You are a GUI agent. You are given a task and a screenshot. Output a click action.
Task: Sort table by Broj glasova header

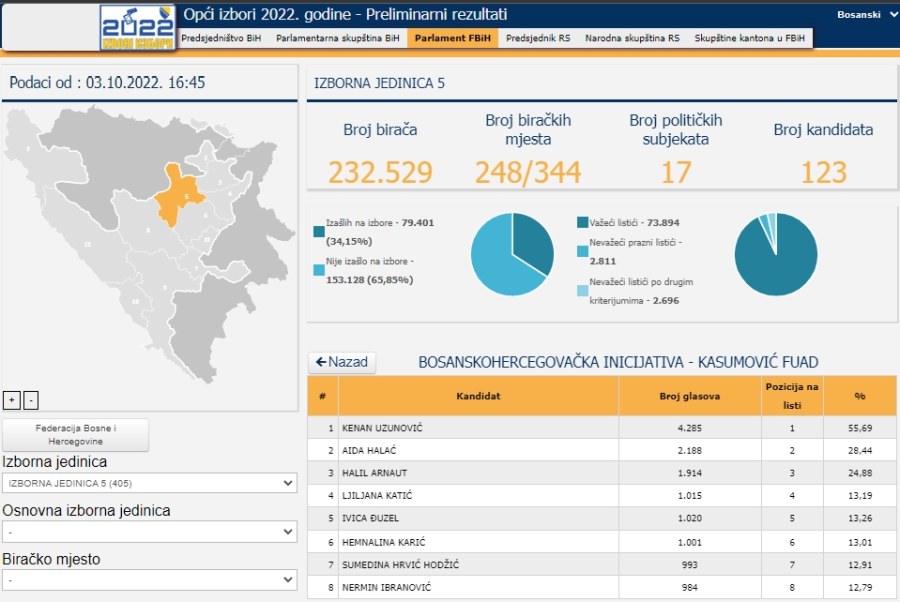689,396
